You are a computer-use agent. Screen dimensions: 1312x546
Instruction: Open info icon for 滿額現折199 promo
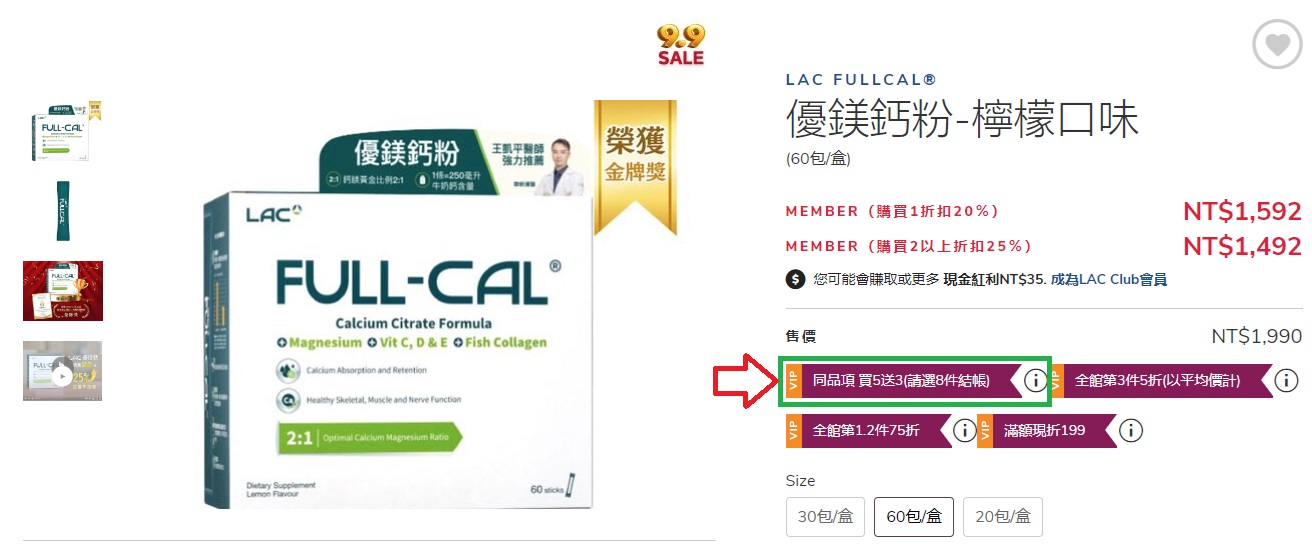tap(1130, 431)
